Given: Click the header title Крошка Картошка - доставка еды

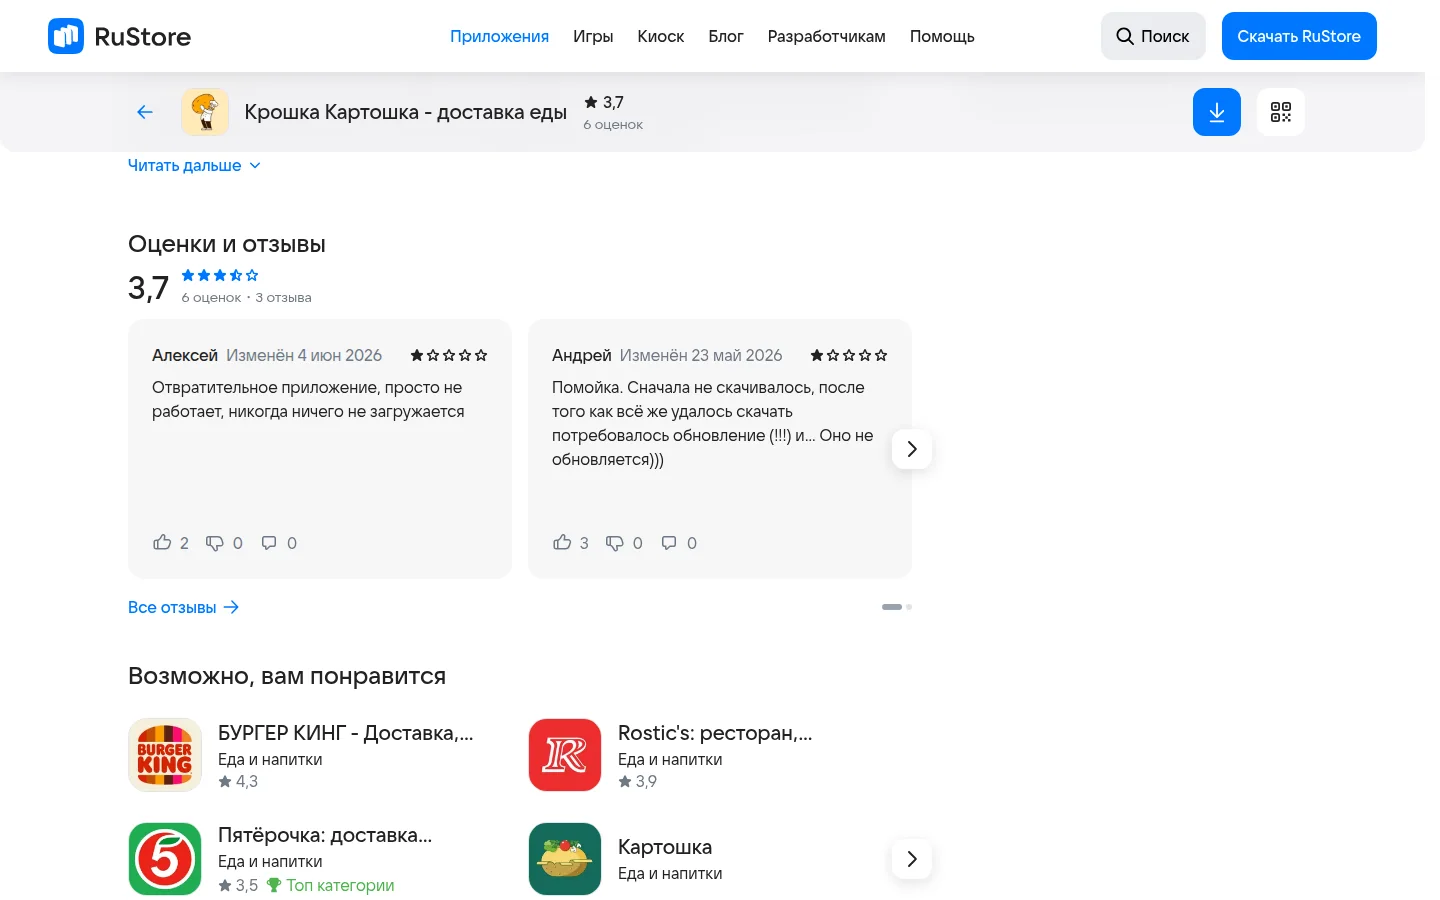Looking at the screenshot, I should coord(406,112).
